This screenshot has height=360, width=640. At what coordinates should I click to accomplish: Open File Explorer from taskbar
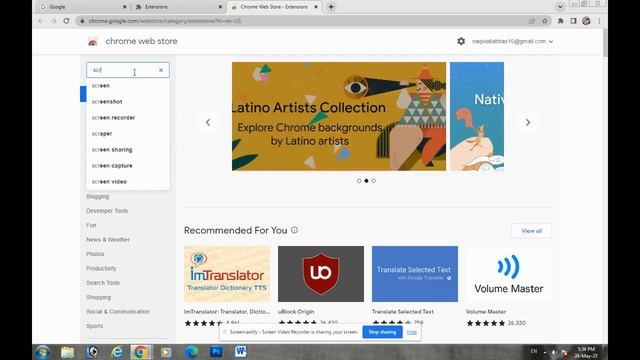tap(68, 352)
